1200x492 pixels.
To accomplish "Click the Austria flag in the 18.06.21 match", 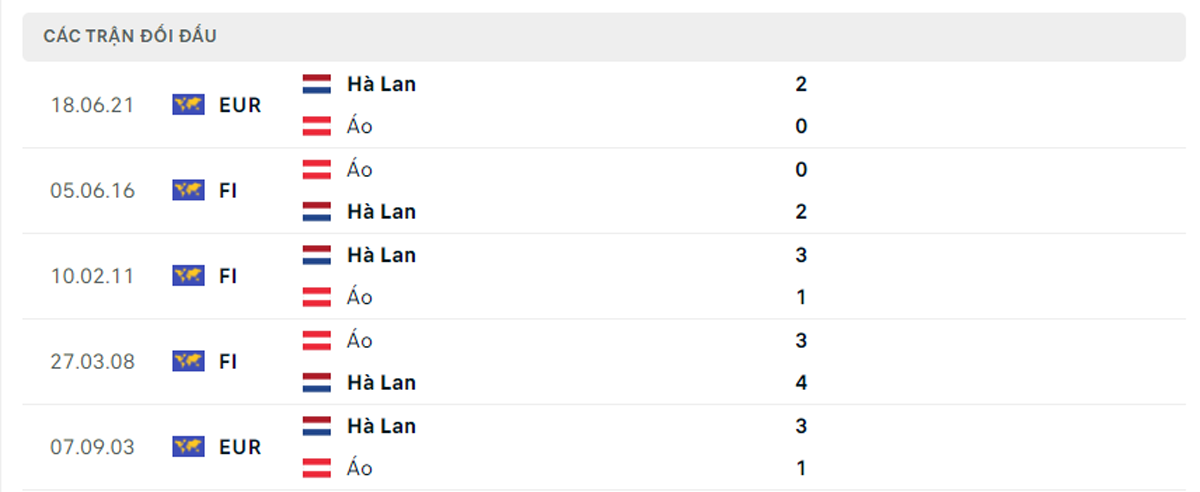I will click(317, 126).
